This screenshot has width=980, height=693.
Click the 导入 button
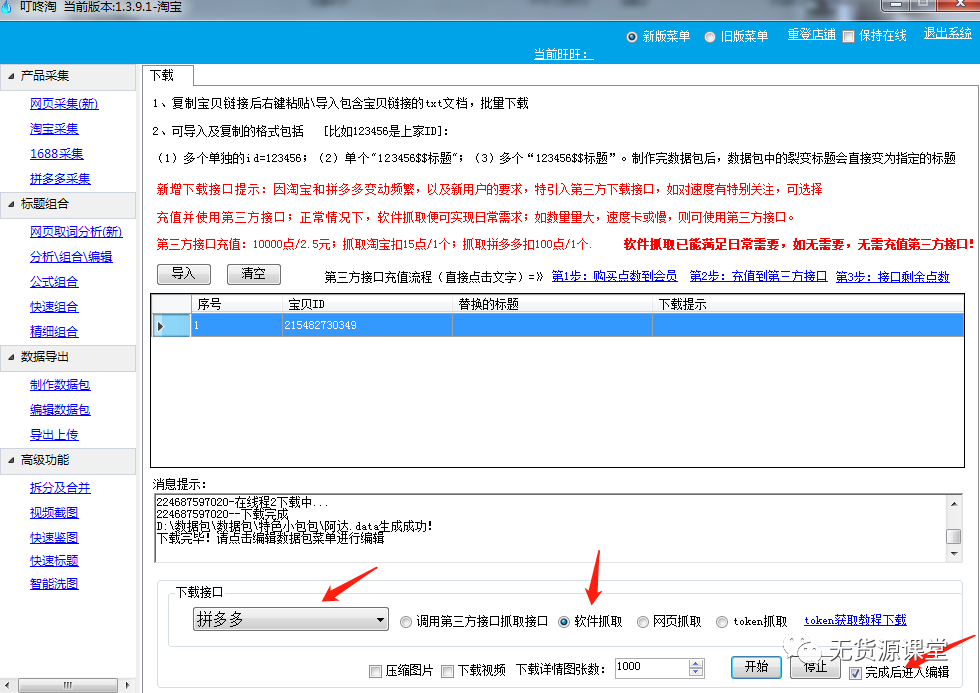coord(184,274)
